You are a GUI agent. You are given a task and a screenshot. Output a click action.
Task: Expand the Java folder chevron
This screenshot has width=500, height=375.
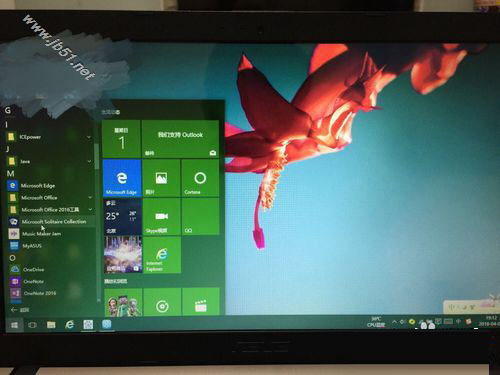(89, 161)
